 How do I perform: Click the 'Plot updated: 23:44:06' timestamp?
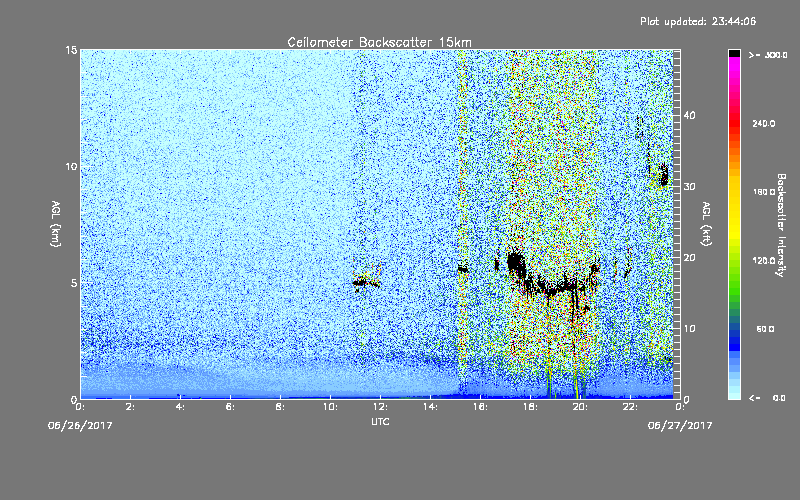[x=698, y=21]
